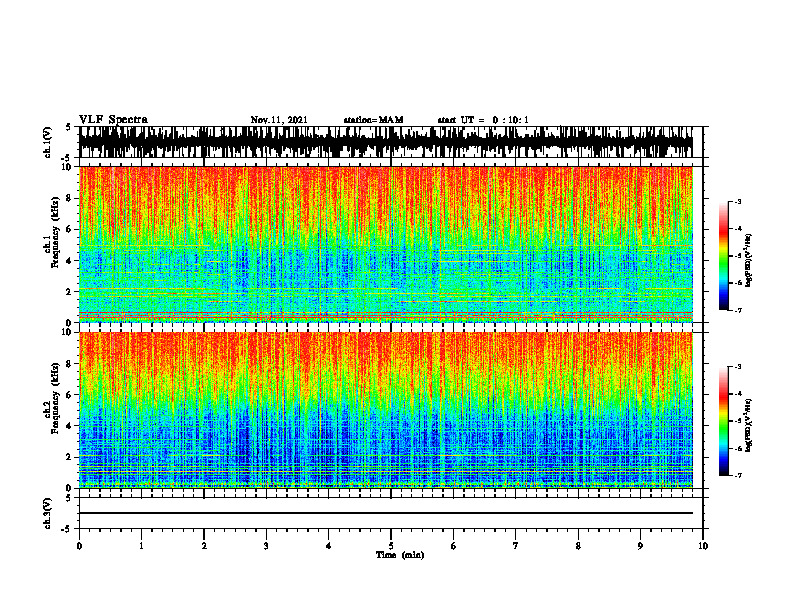Click the "-7" label on ch.1 colorbar
Viewport: 792px width, 612px height.
[737, 310]
